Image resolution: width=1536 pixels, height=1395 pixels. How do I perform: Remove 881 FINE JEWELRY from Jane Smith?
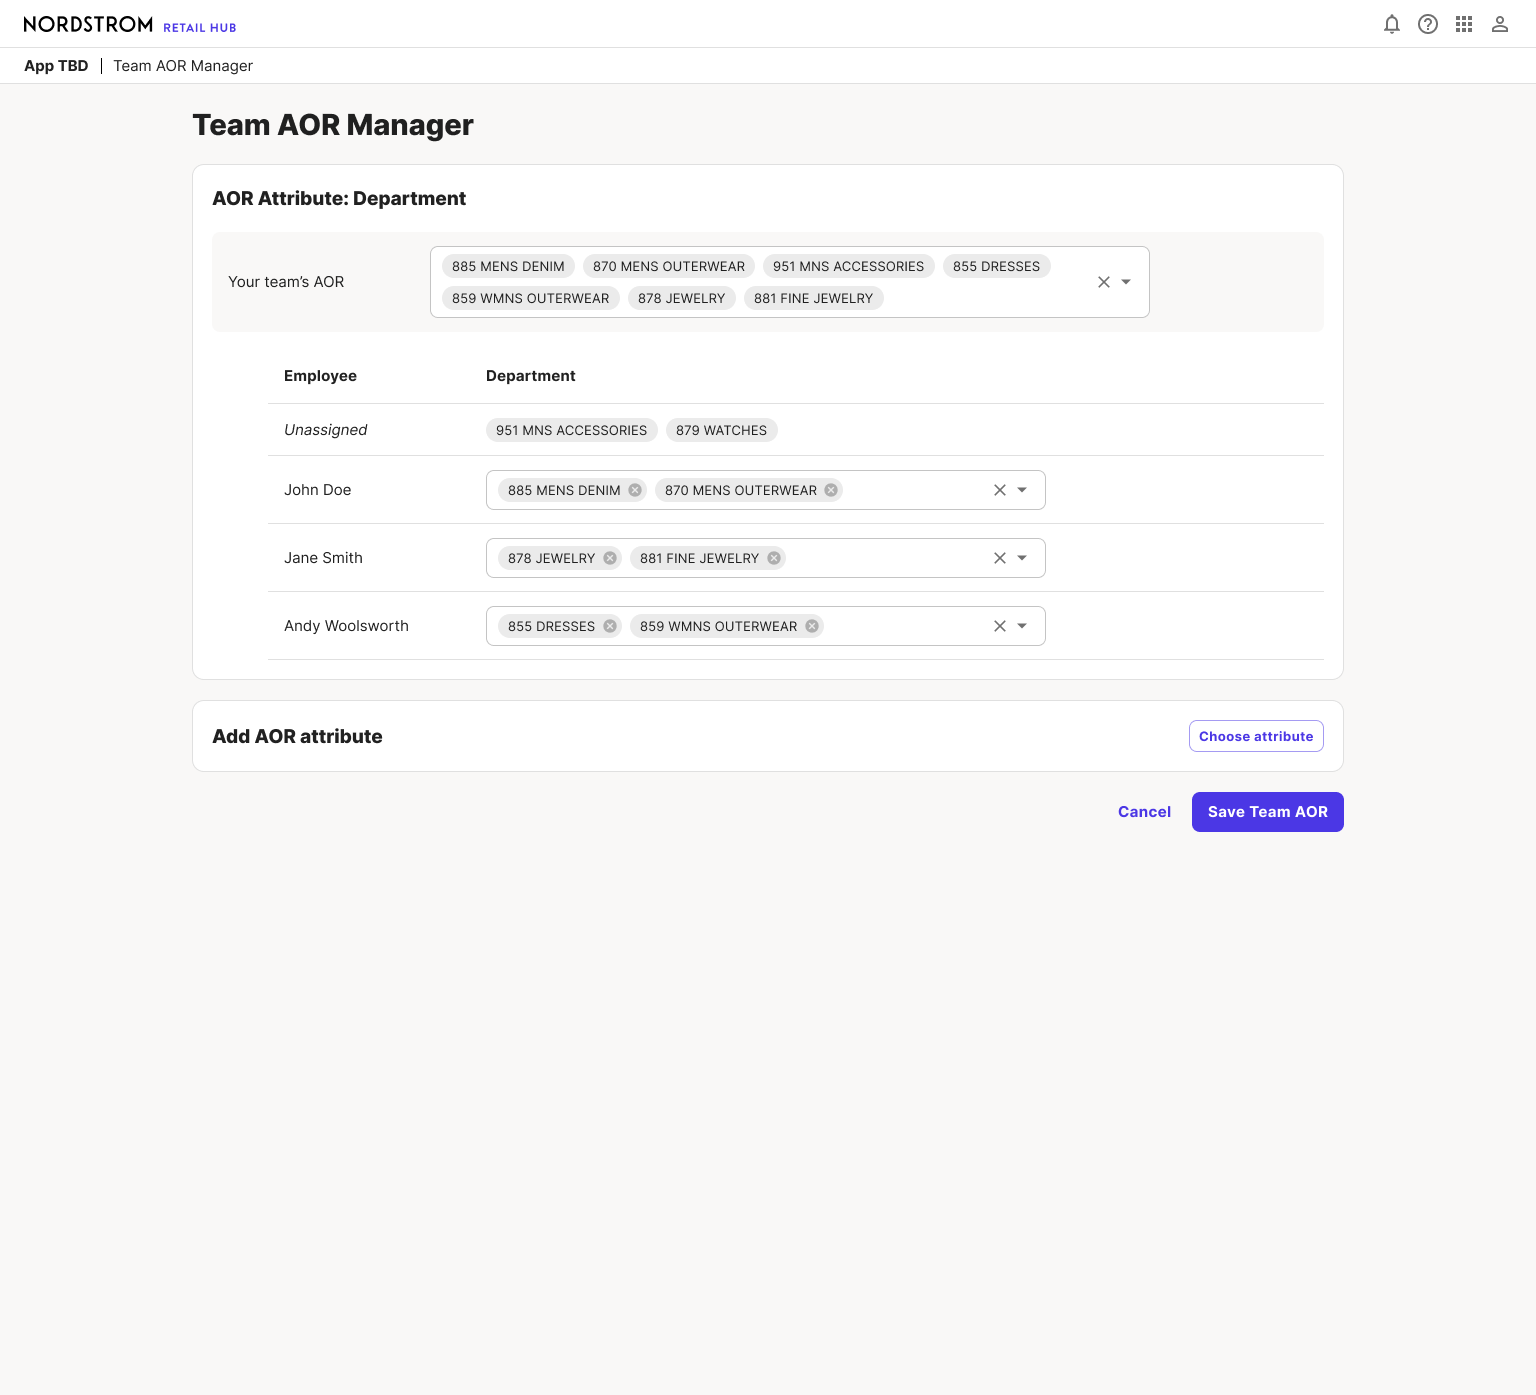tap(774, 558)
